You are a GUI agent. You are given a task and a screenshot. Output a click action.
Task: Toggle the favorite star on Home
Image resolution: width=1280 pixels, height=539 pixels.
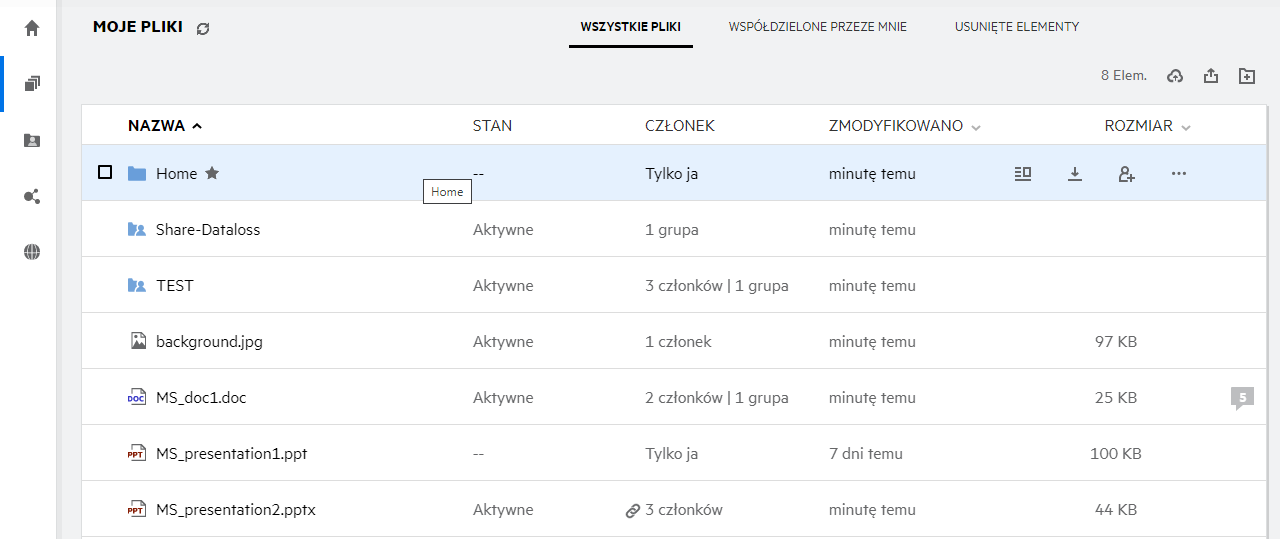[212, 173]
